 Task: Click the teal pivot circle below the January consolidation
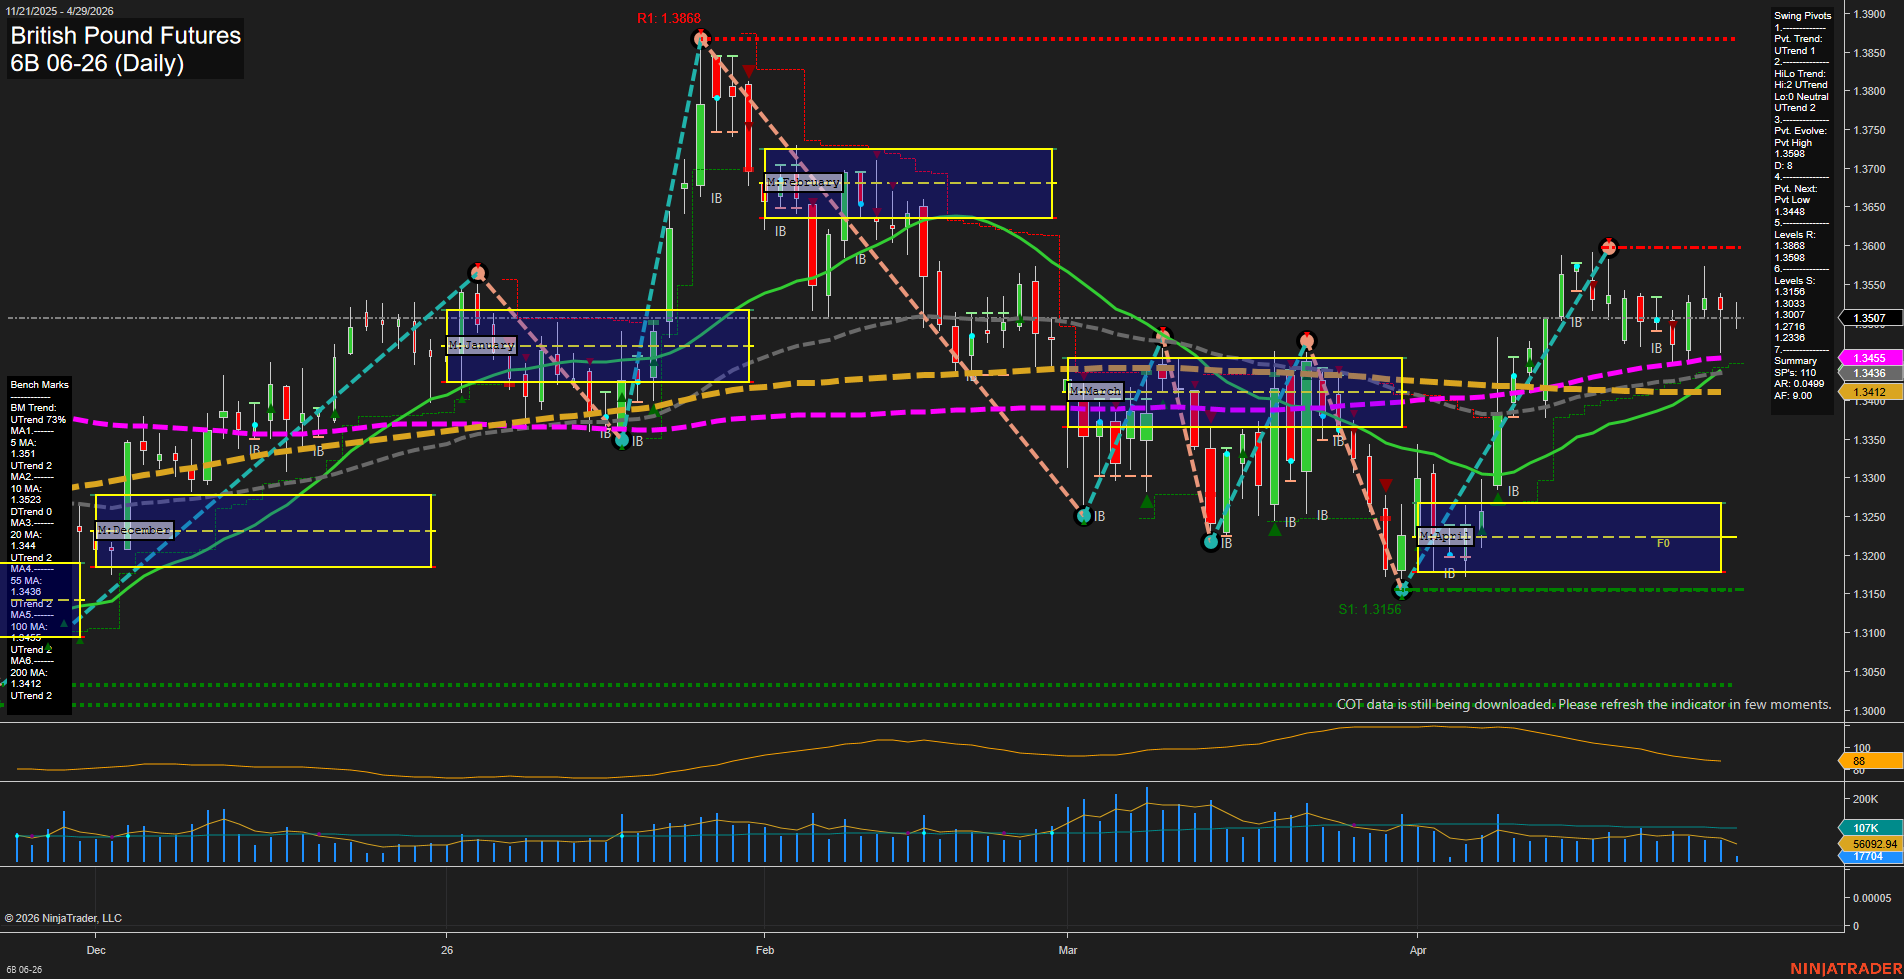point(620,440)
